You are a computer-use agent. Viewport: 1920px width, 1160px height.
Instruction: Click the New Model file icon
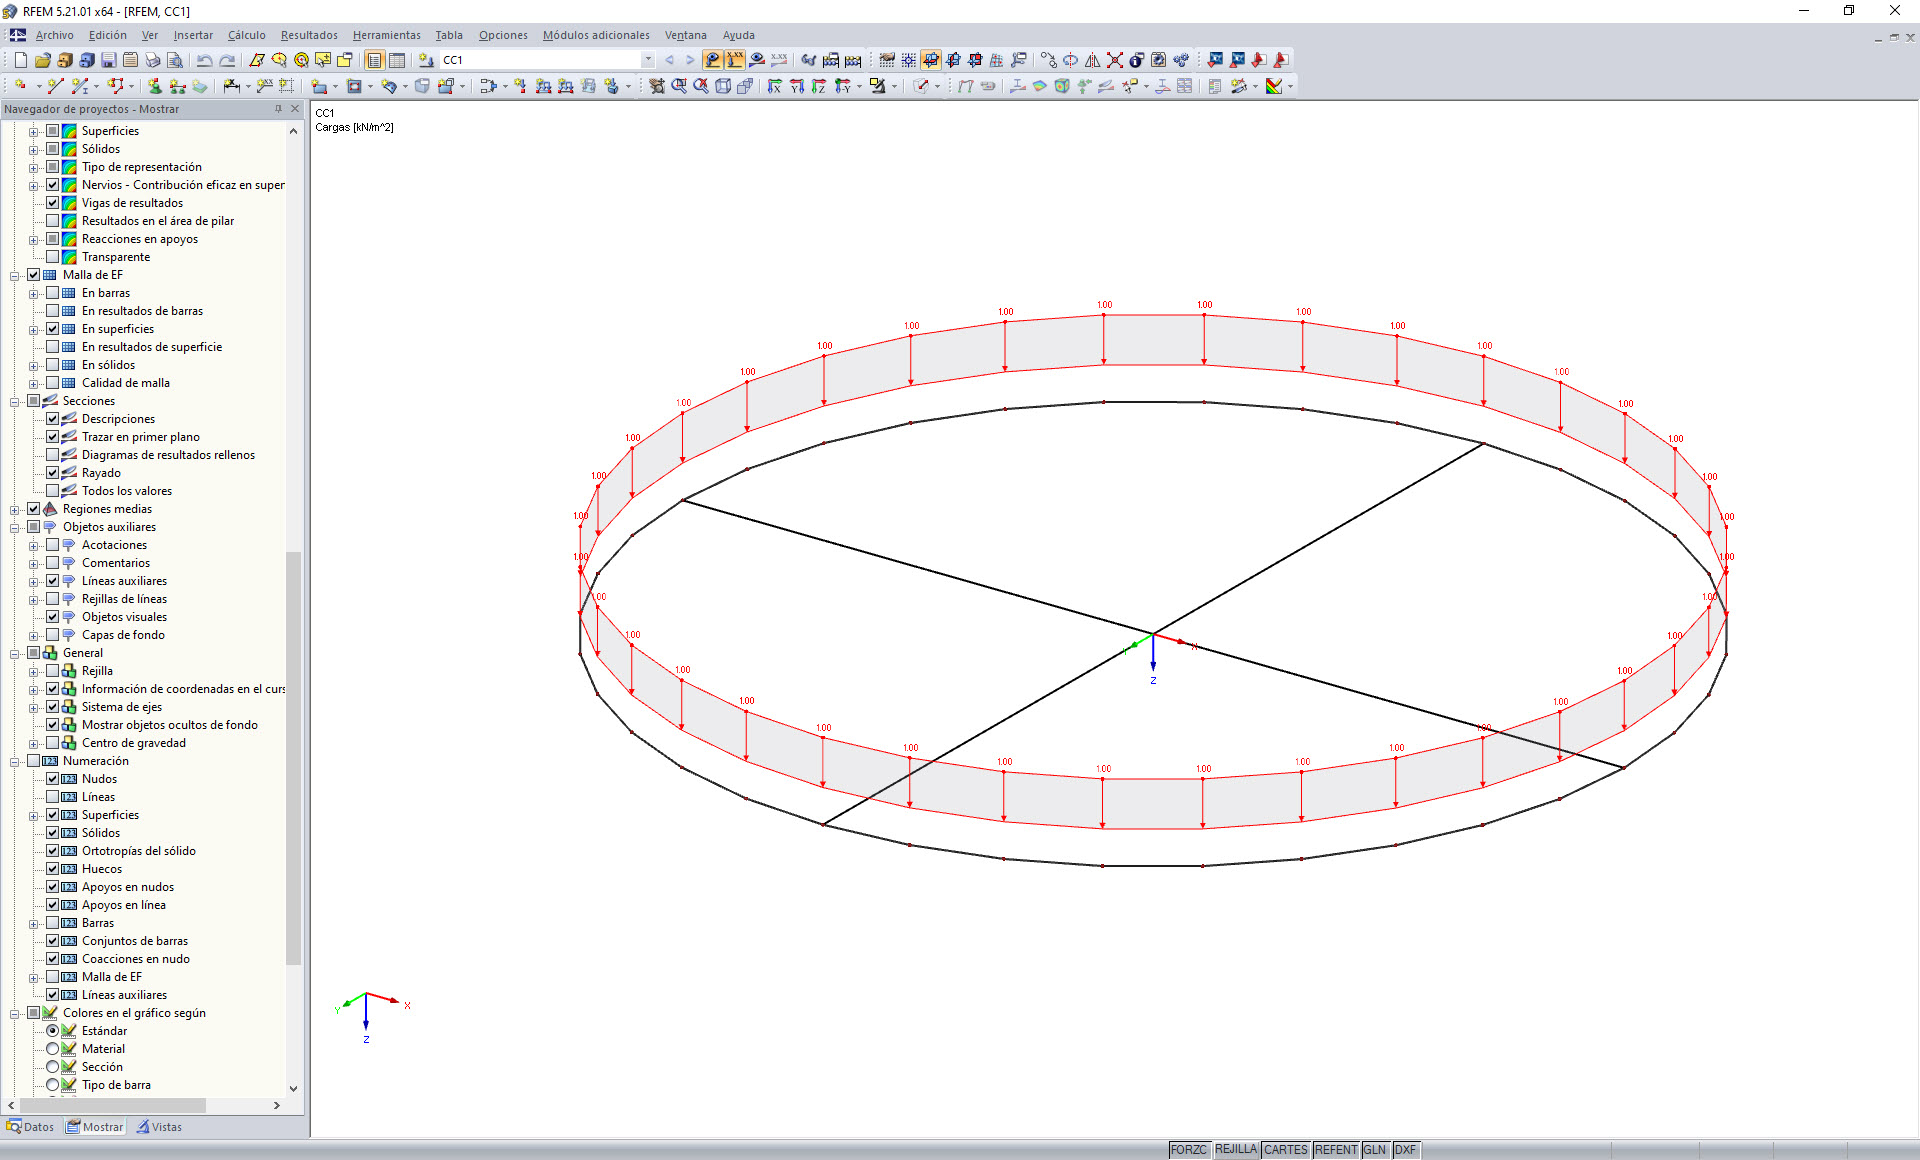tap(20, 60)
